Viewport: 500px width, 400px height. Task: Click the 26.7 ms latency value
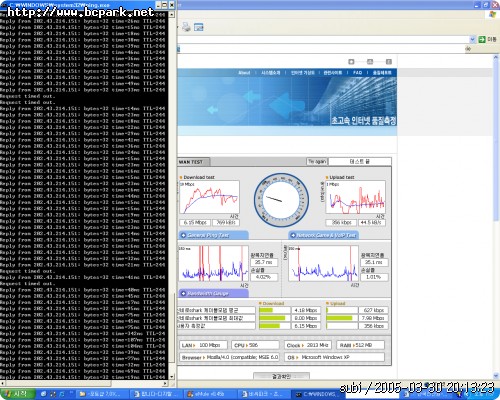point(264,262)
